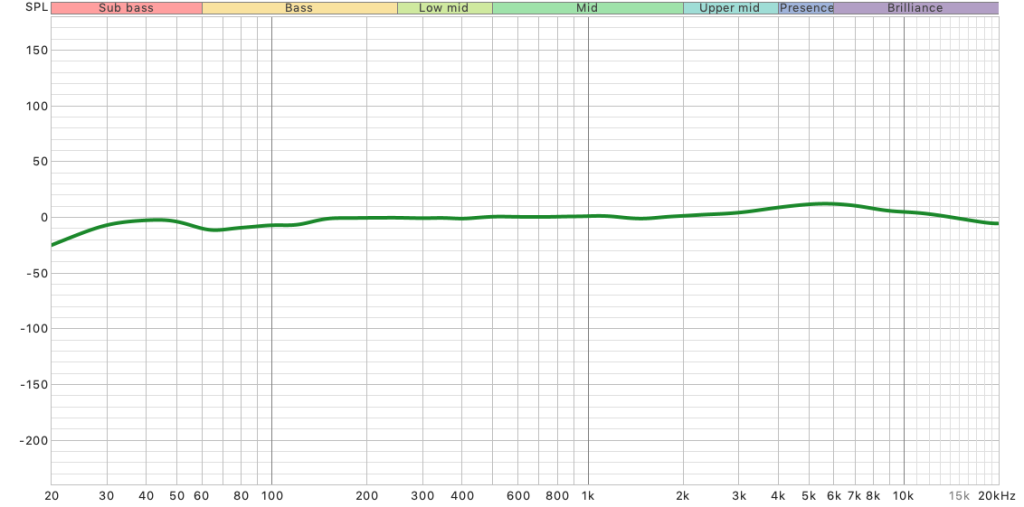Click the 400 Hz frequency label
The width and height of the screenshot is (1024, 507).
tap(462, 496)
